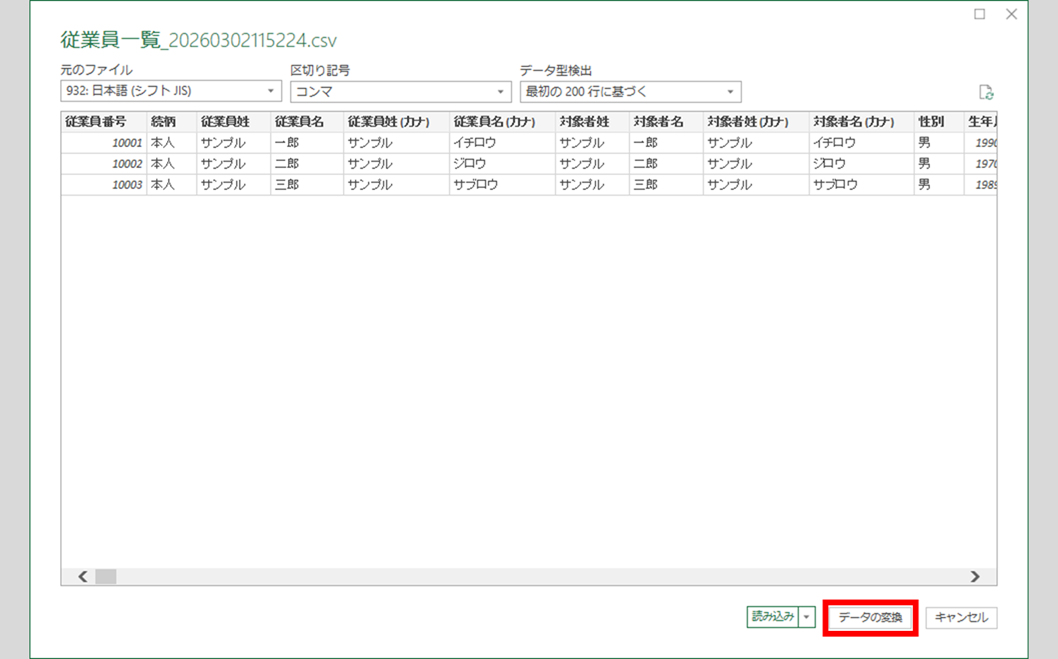Select cell with employee number 10001
Screen dimensions: 1058x659
coord(104,143)
